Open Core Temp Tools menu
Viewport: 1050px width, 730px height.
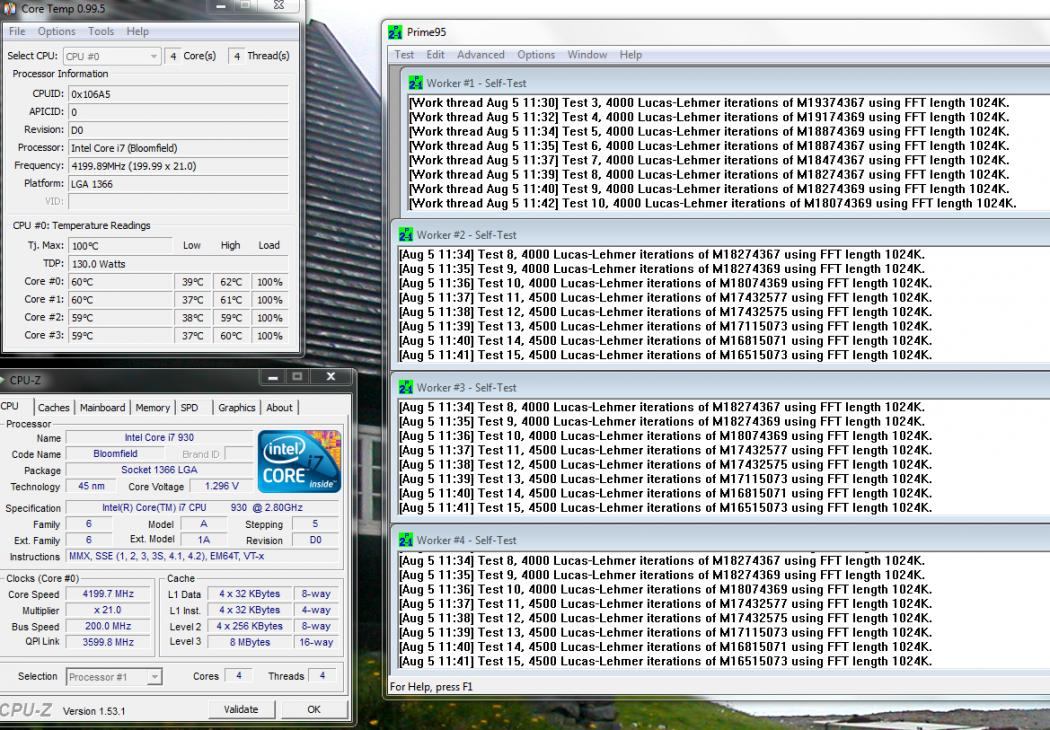pos(101,31)
